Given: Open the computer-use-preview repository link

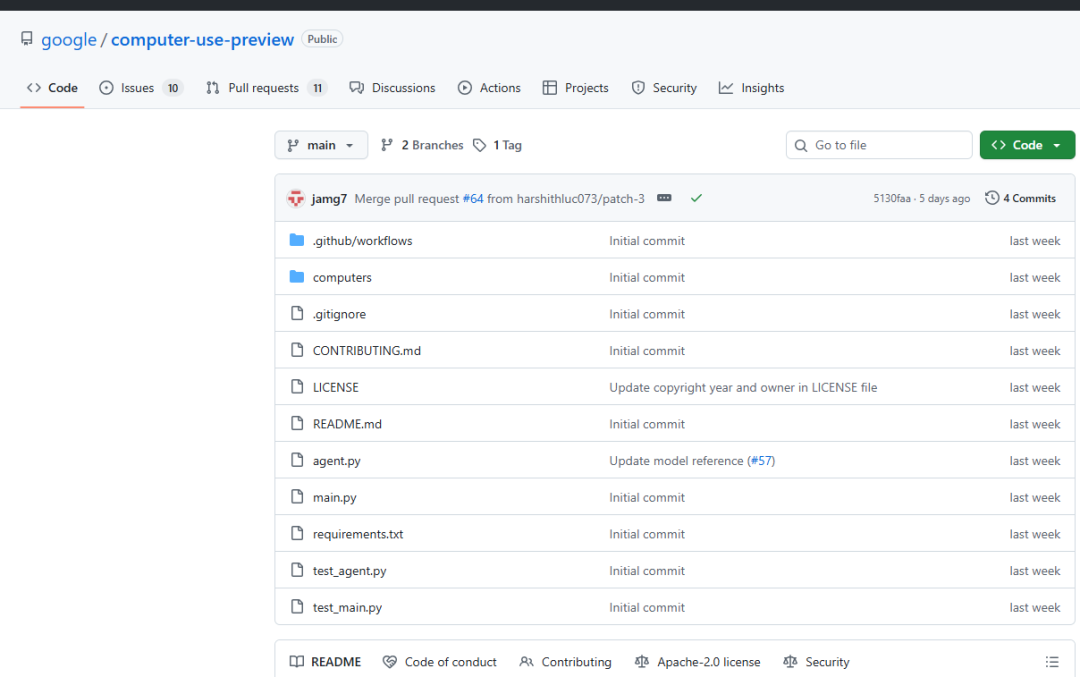Looking at the screenshot, I should click(202, 40).
